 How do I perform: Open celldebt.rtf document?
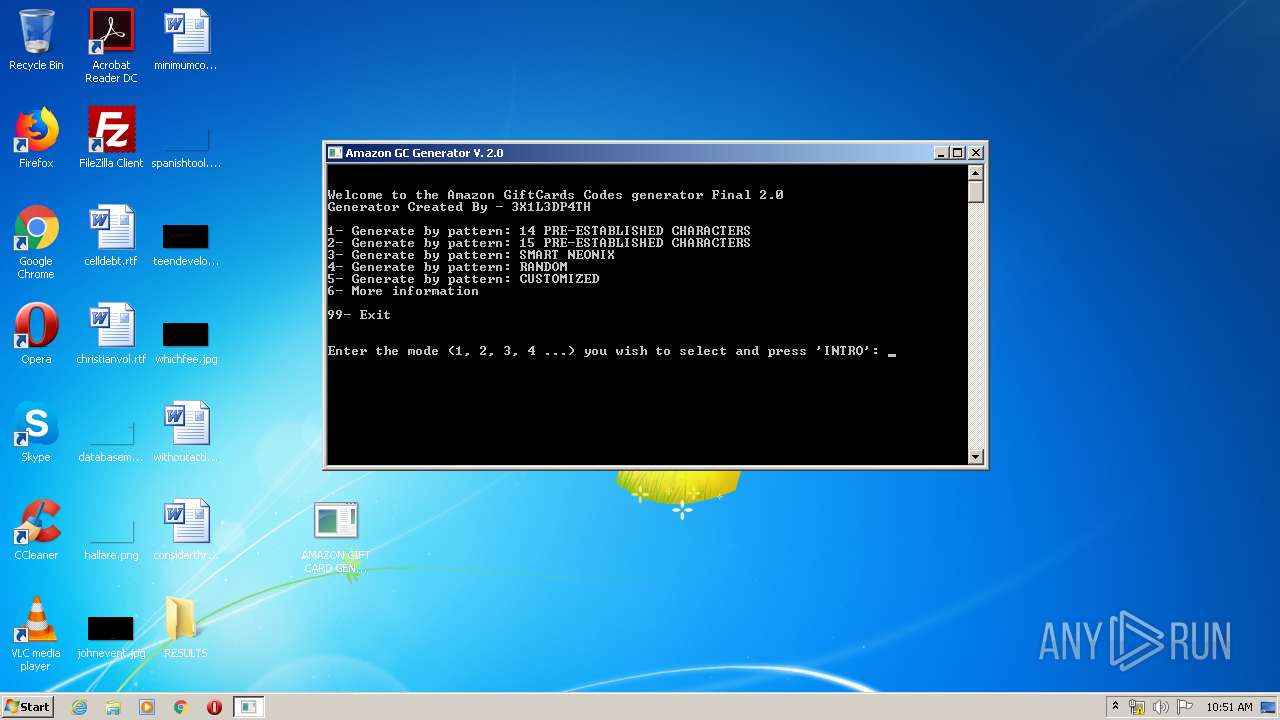point(111,236)
